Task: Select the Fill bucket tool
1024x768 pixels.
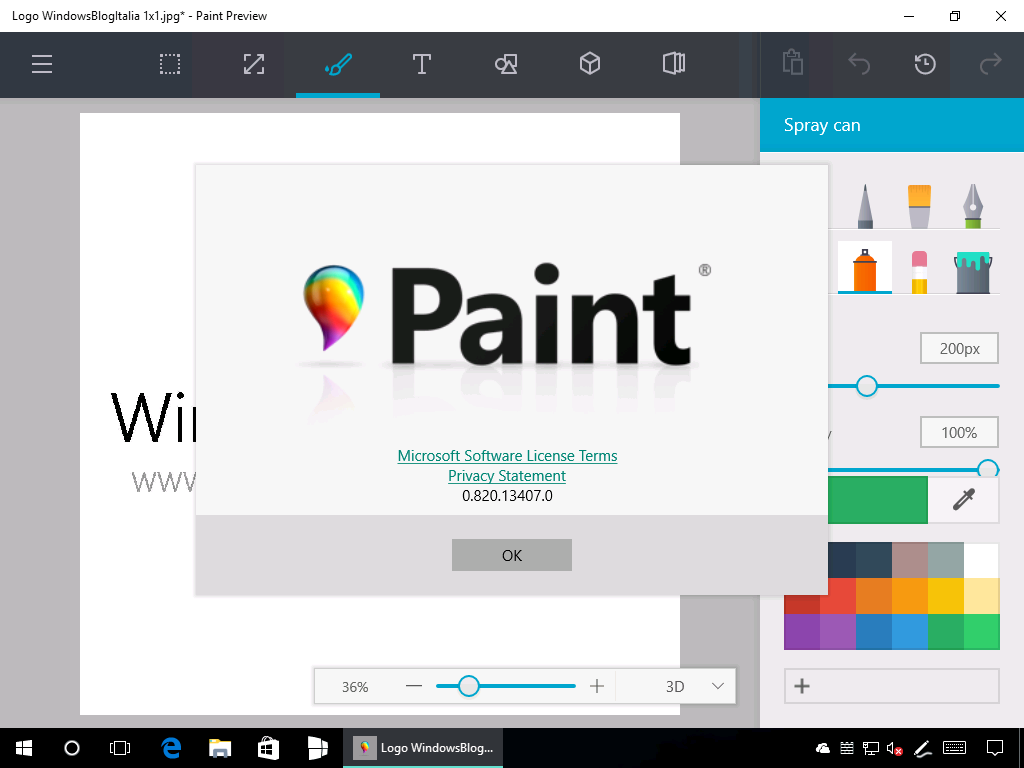Action: (970, 268)
